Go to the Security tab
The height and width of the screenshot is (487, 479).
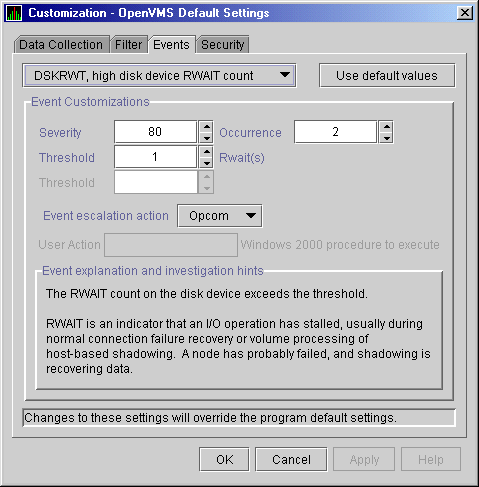223,45
